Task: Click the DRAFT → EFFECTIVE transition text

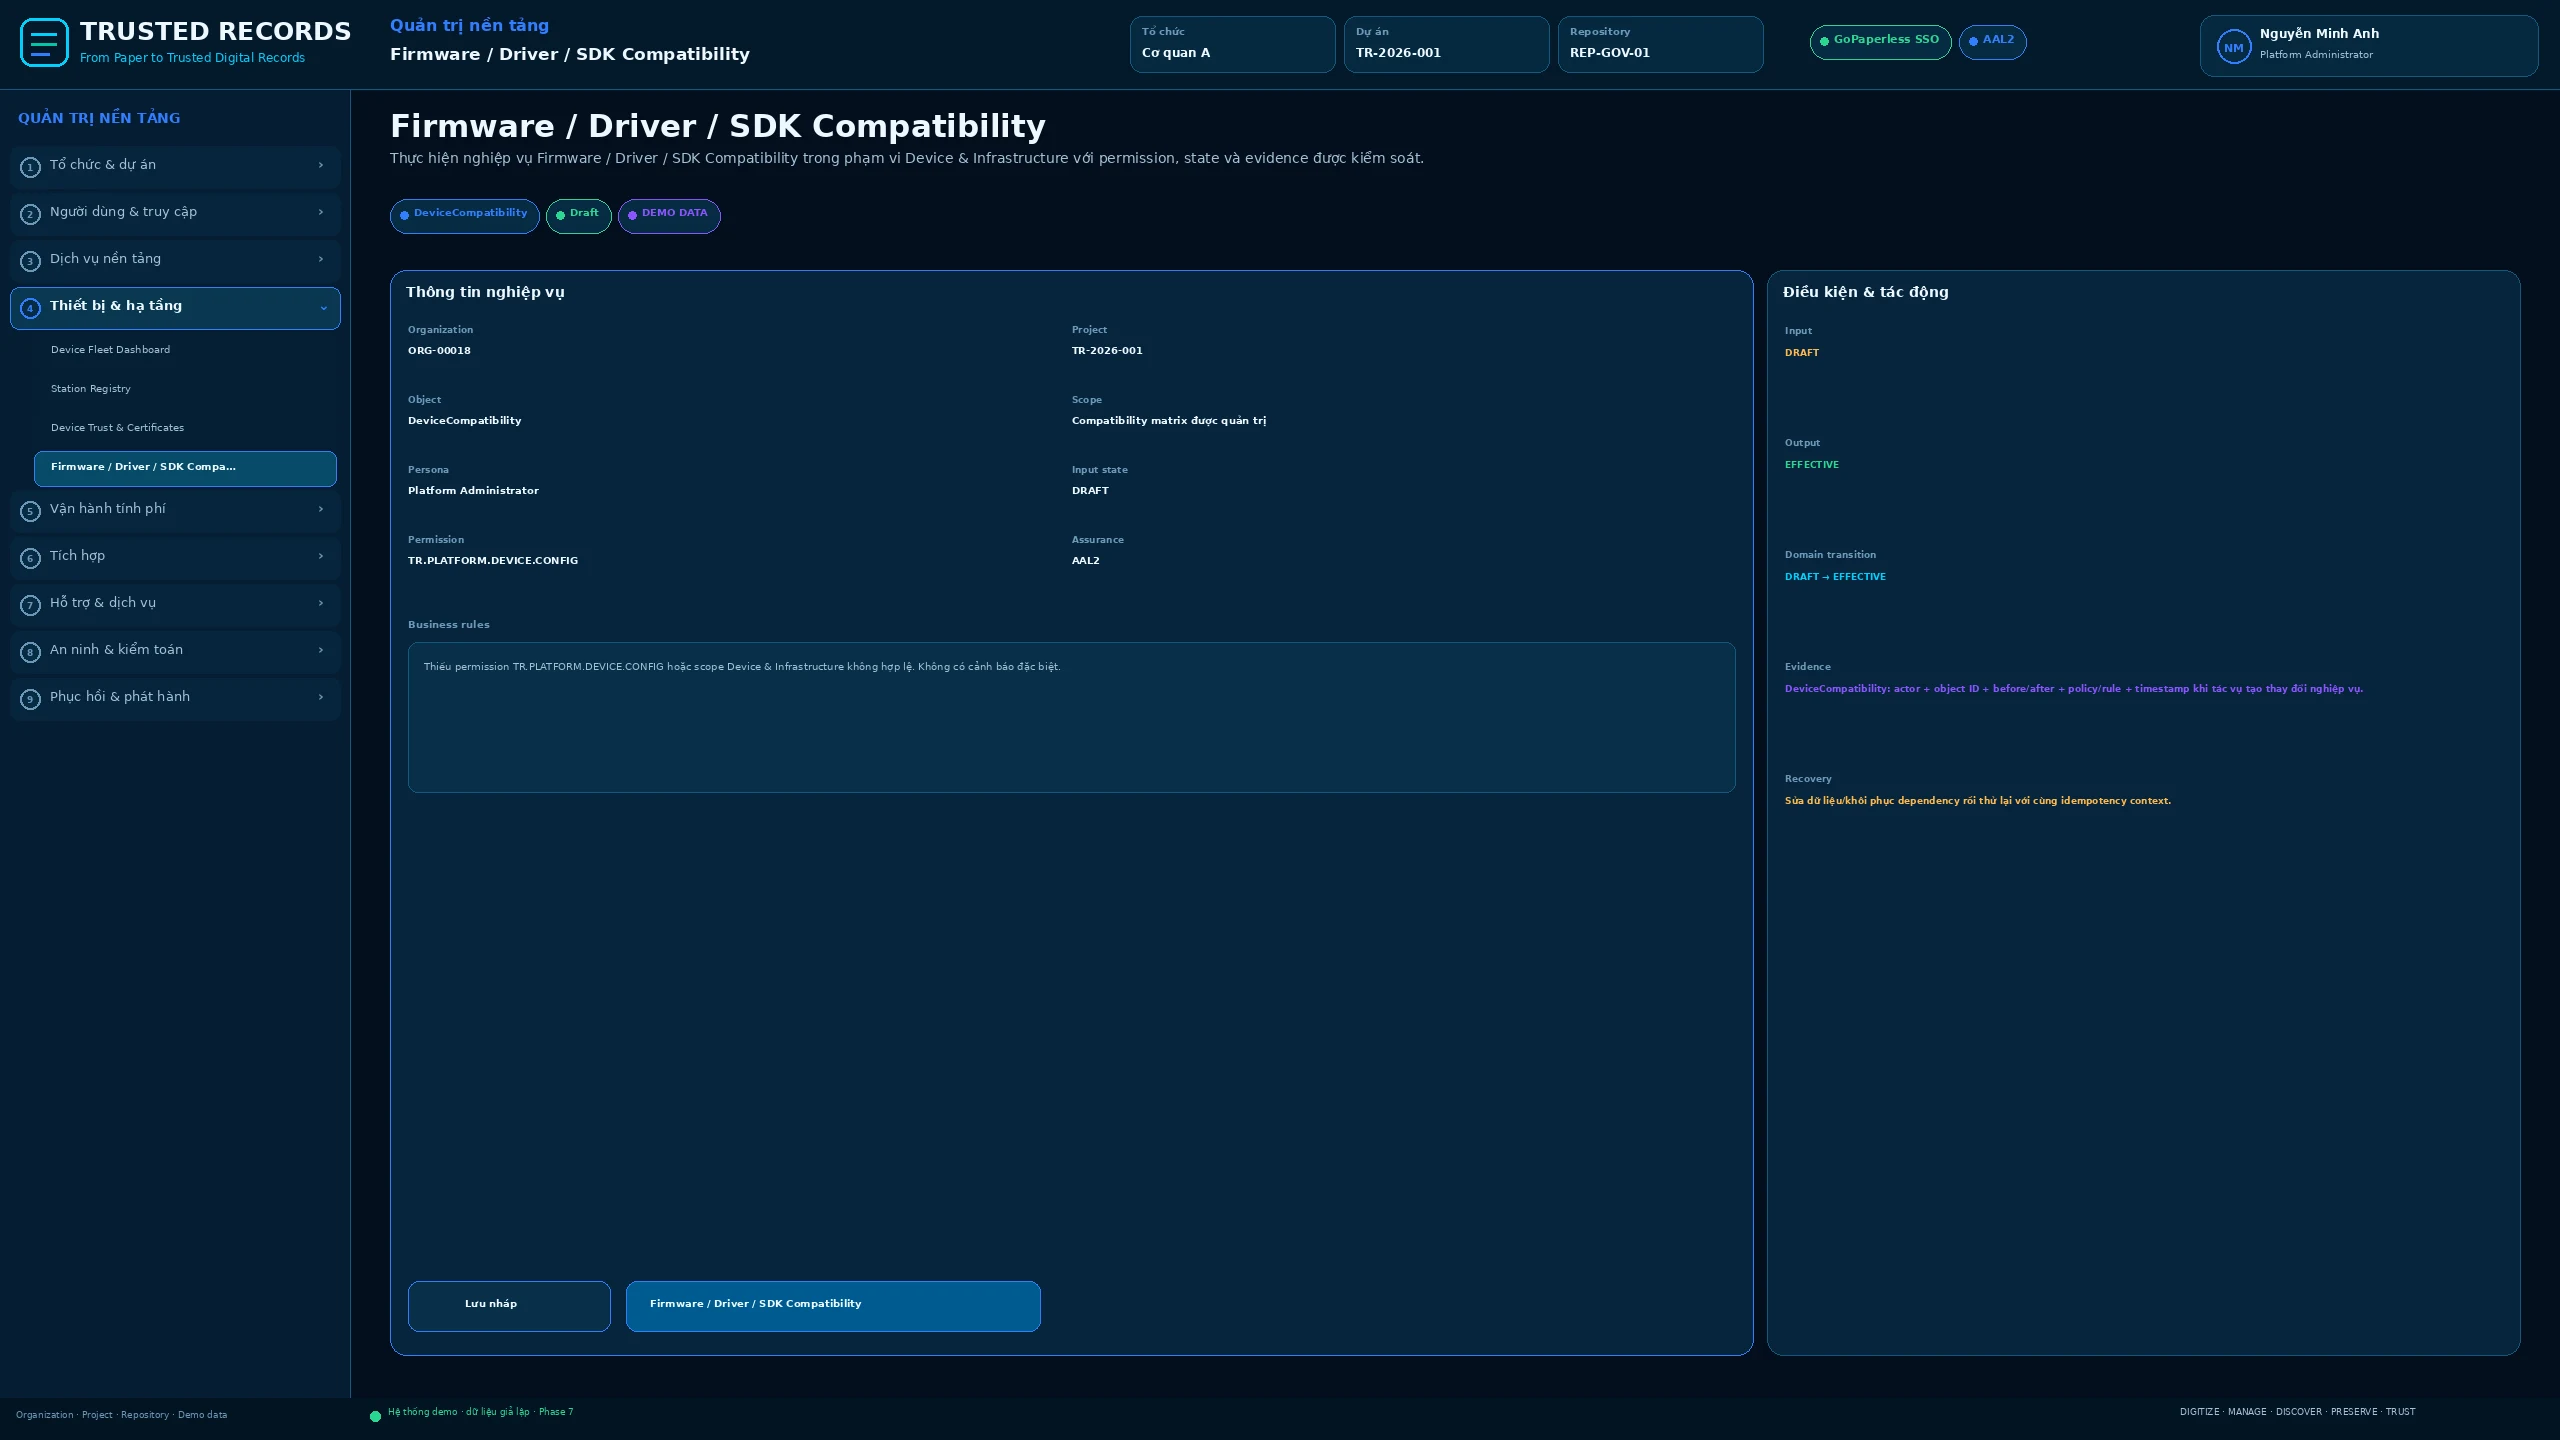Action: pos(1835,577)
